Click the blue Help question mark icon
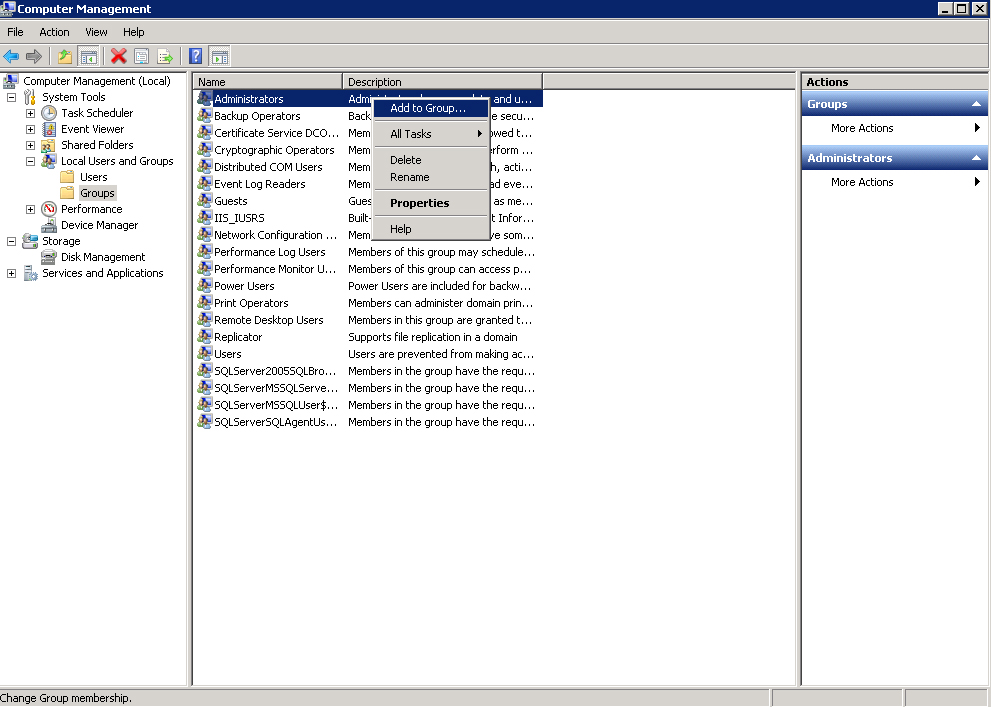Viewport: 991px width, 707px height. pos(196,57)
